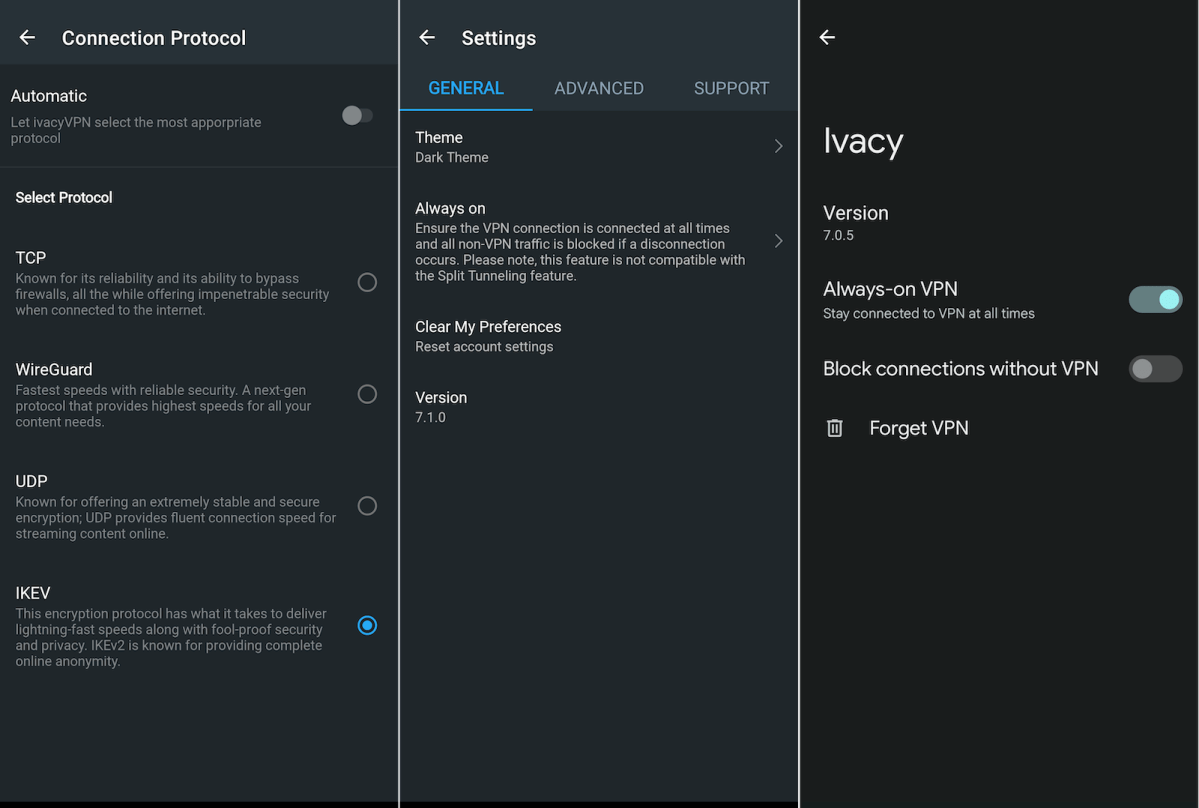Go back from the Settings screen

click(427, 37)
